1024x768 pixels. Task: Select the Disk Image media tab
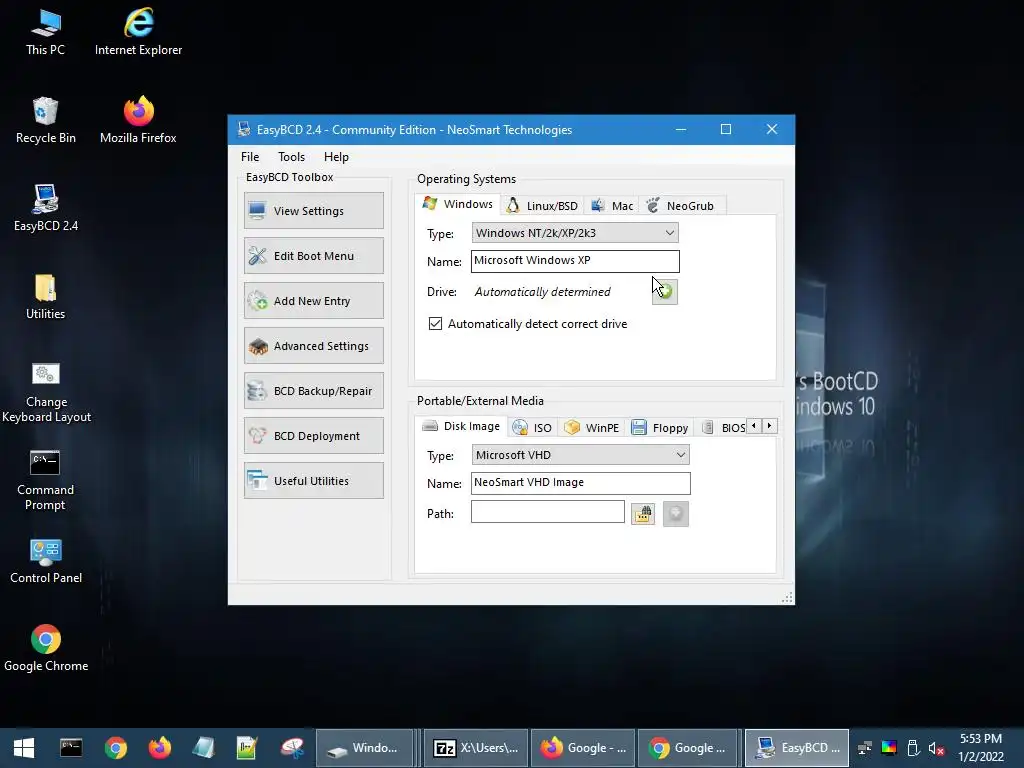pos(462,426)
